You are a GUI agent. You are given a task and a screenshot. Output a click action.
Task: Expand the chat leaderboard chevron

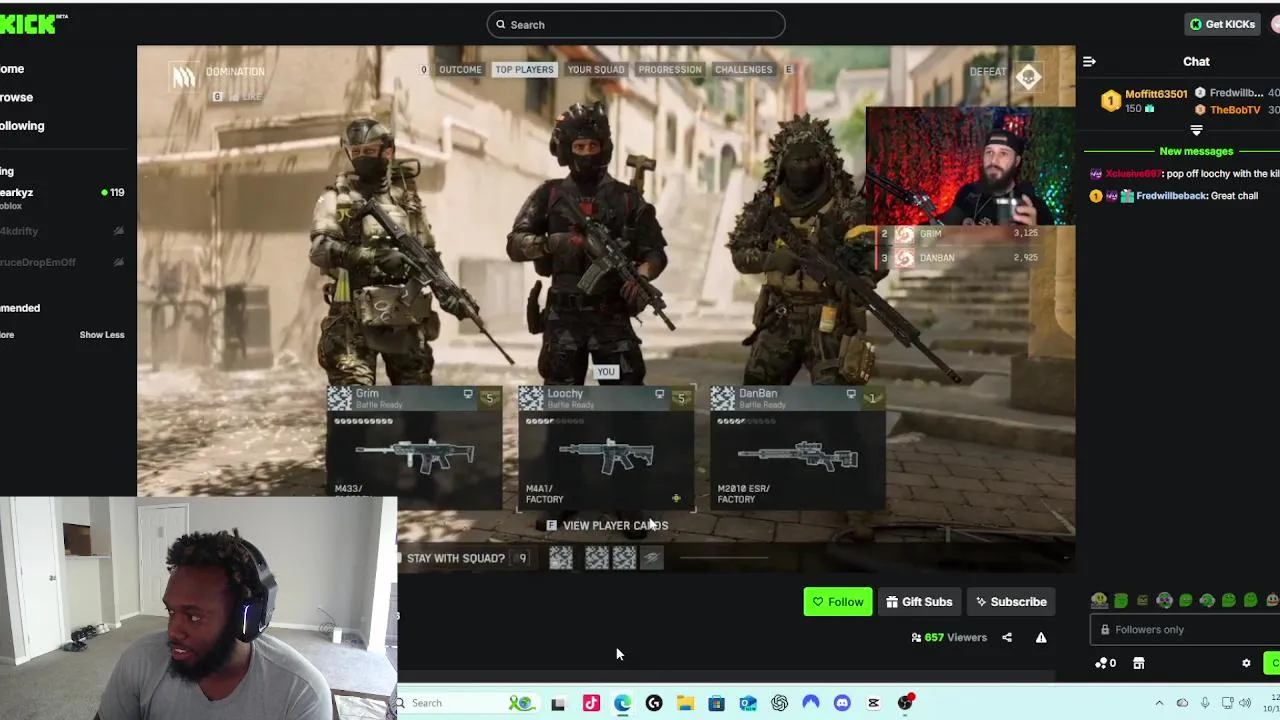(x=1196, y=131)
